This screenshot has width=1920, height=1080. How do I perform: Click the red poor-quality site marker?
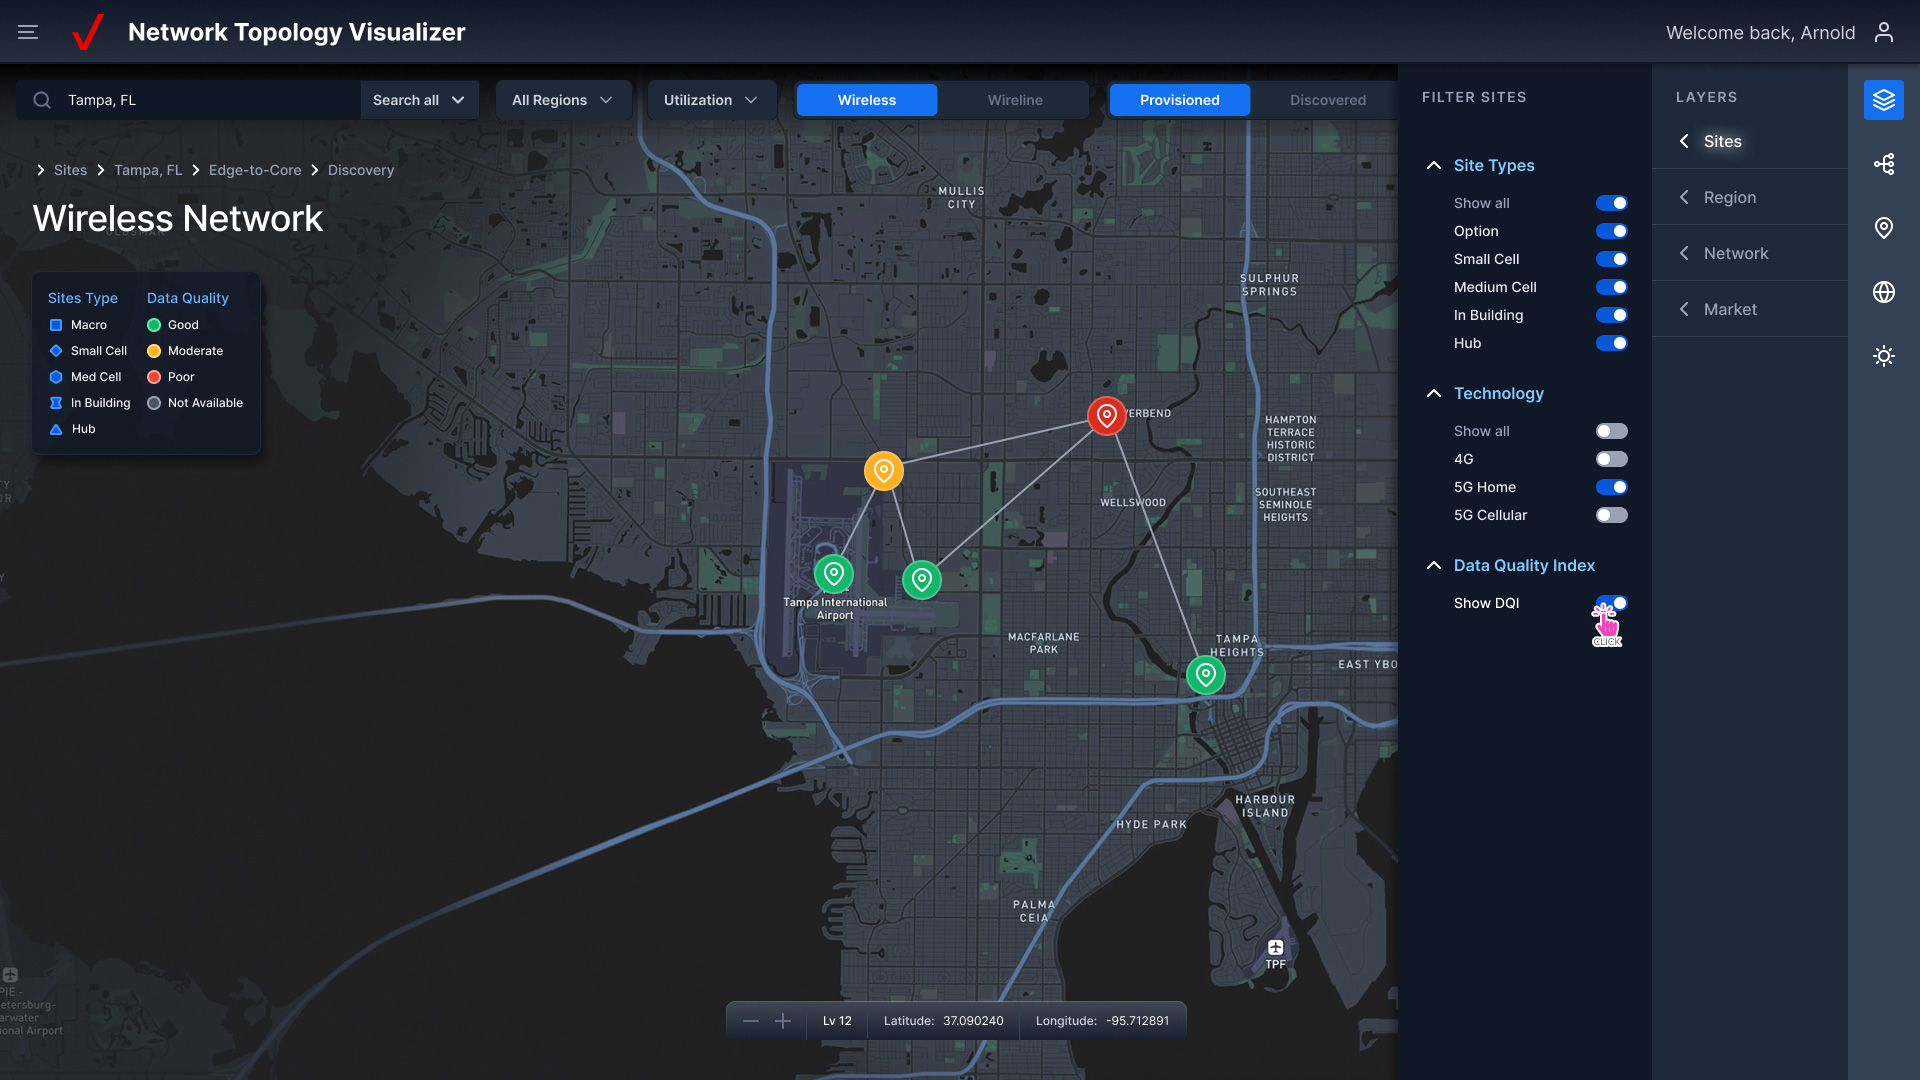(1107, 415)
